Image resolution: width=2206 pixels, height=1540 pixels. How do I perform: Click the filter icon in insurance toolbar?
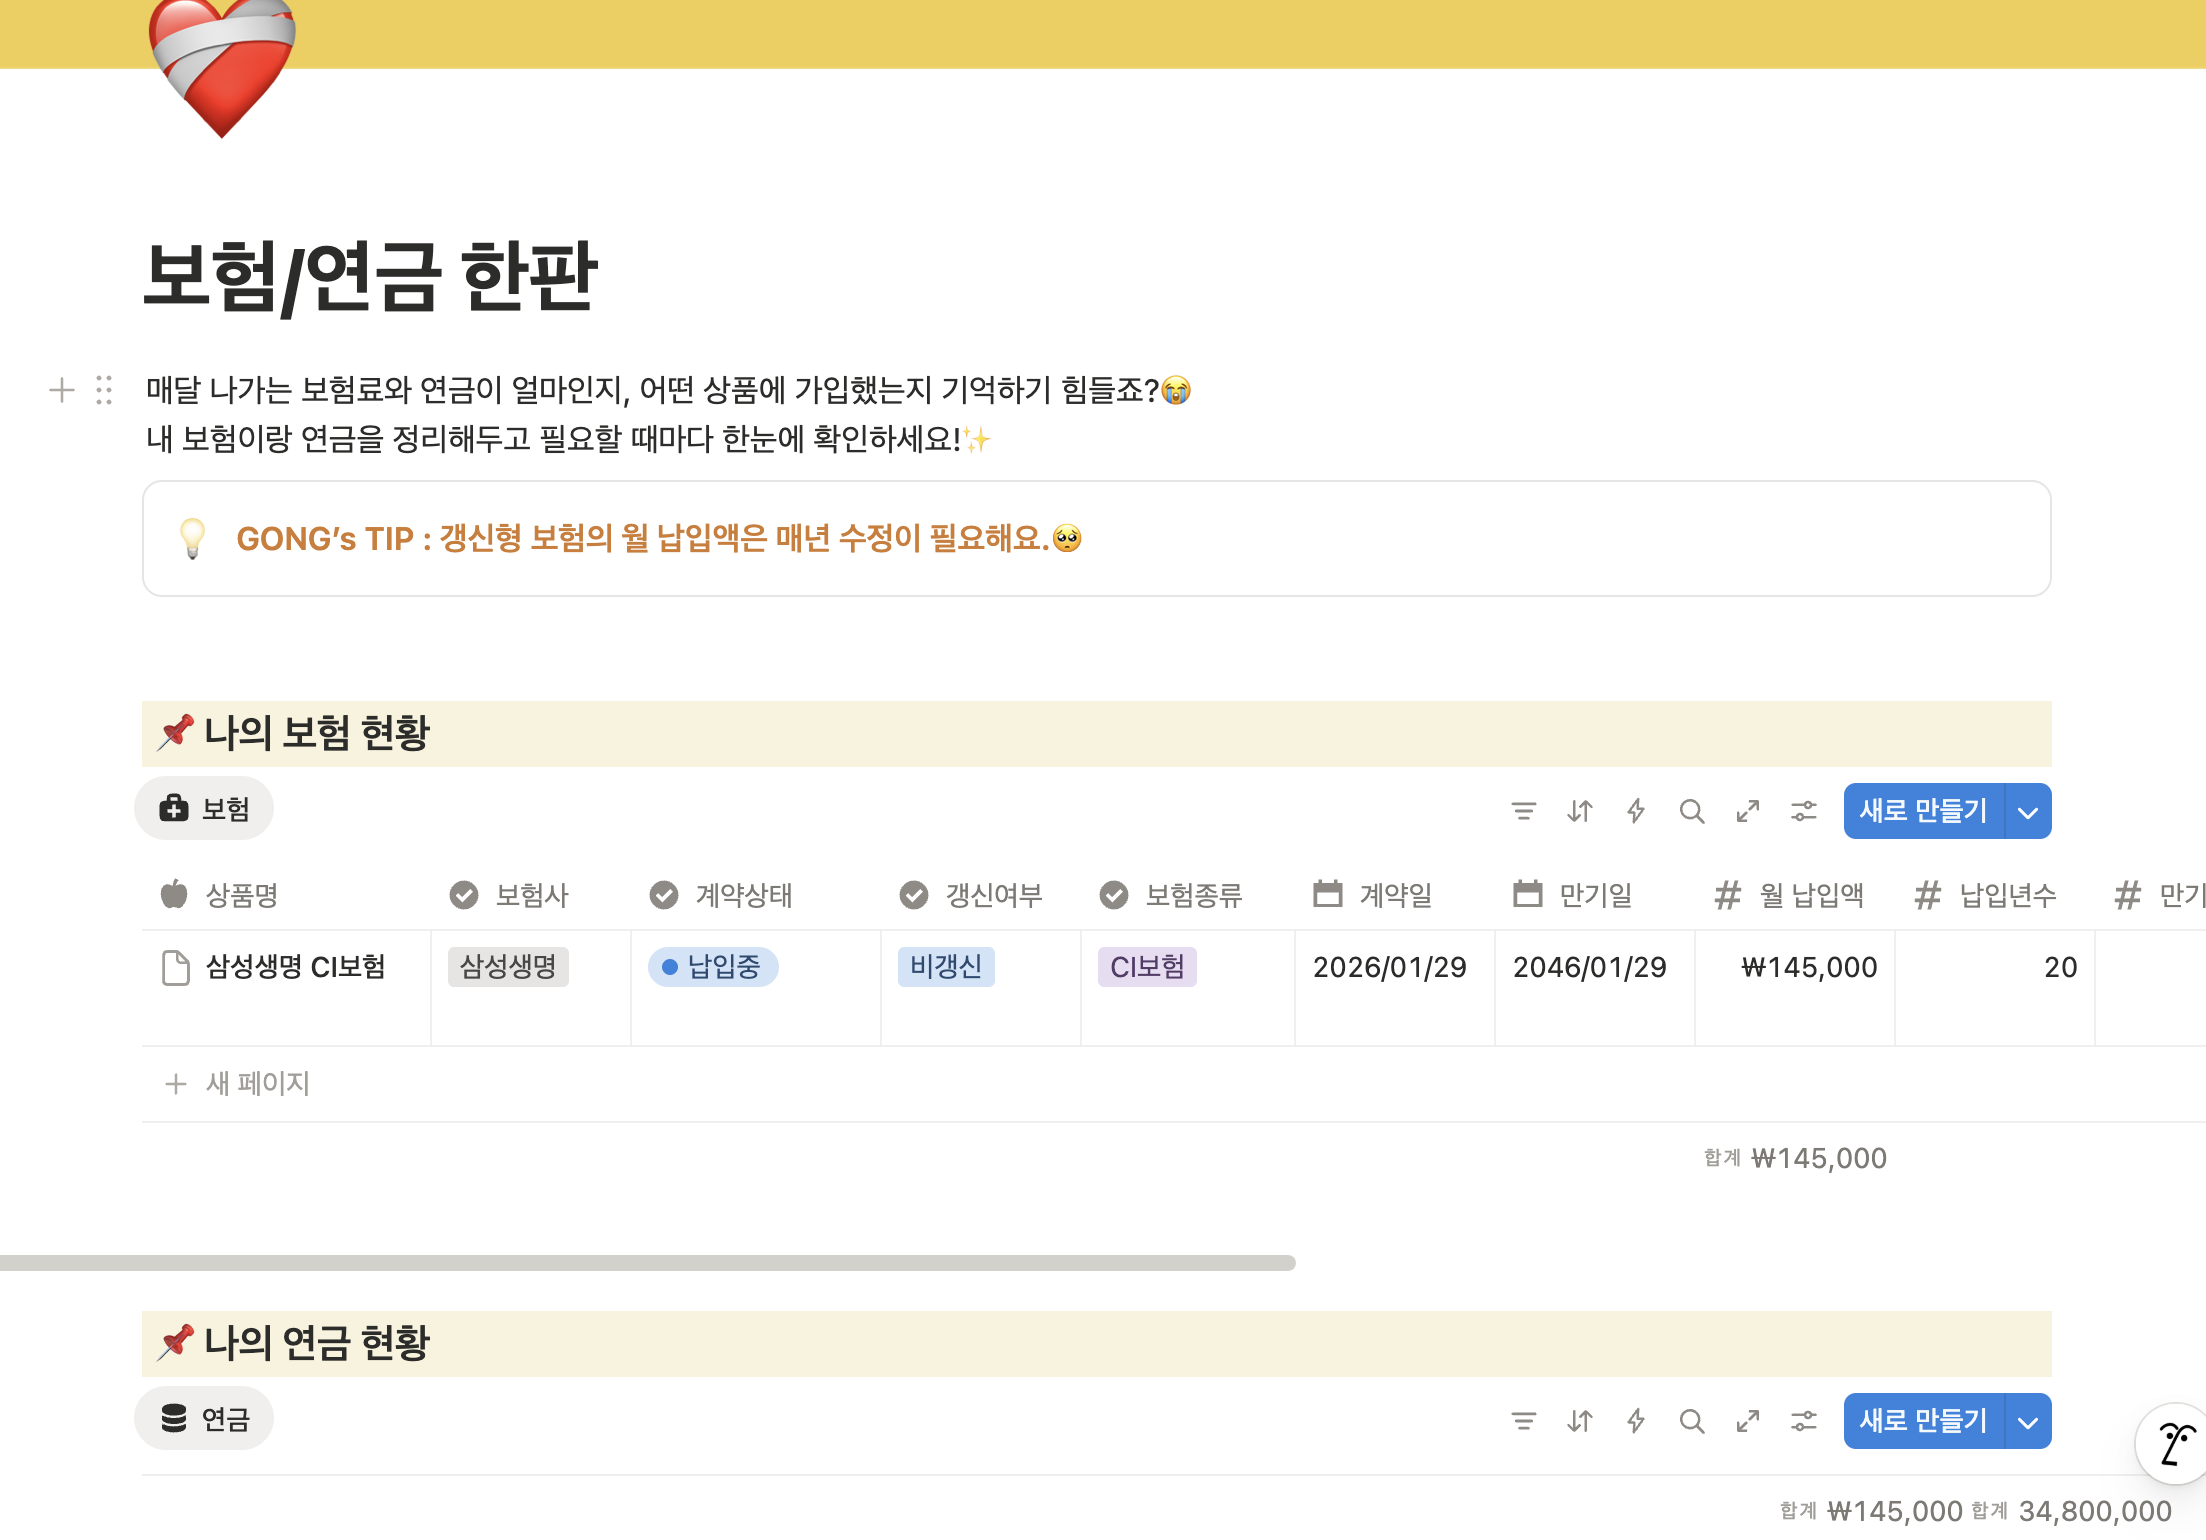[x=1523, y=811]
